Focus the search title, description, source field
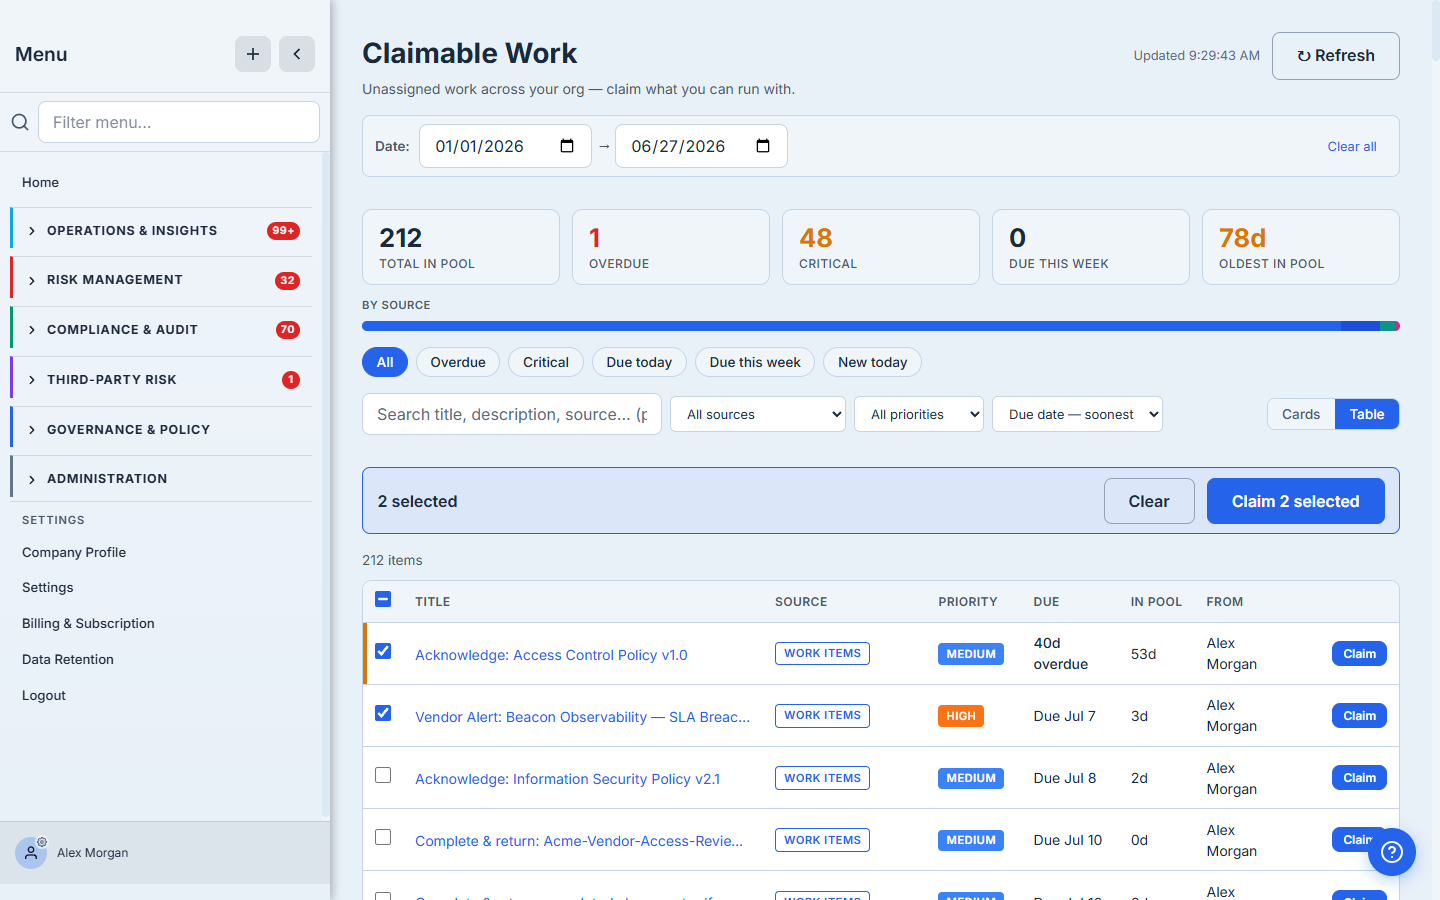Image resolution: width=1440 pixels, height=900 pixels. click(512, 414)
